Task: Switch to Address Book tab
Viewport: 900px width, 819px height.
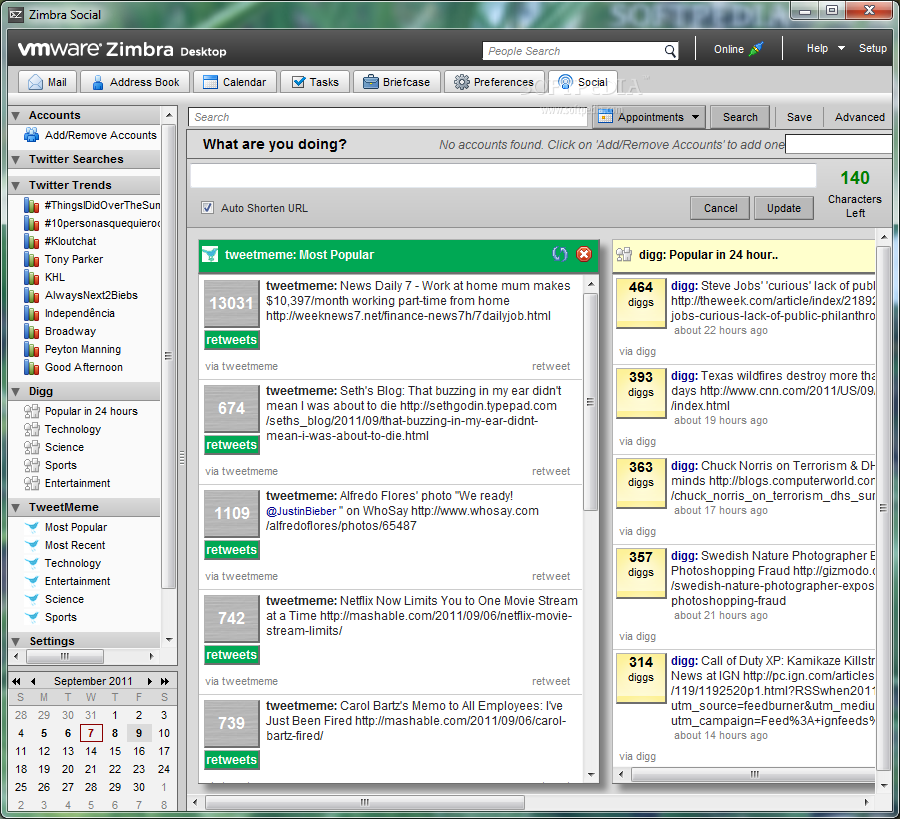Action: pos(135,82)
